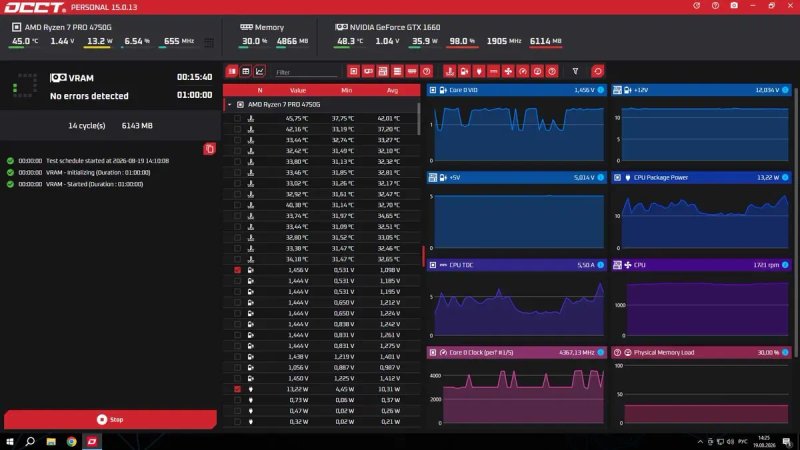Toggle the voltage sensor type filter
Image resolution: width=800 pixels, height=450 pixels.
click(464, 71)
